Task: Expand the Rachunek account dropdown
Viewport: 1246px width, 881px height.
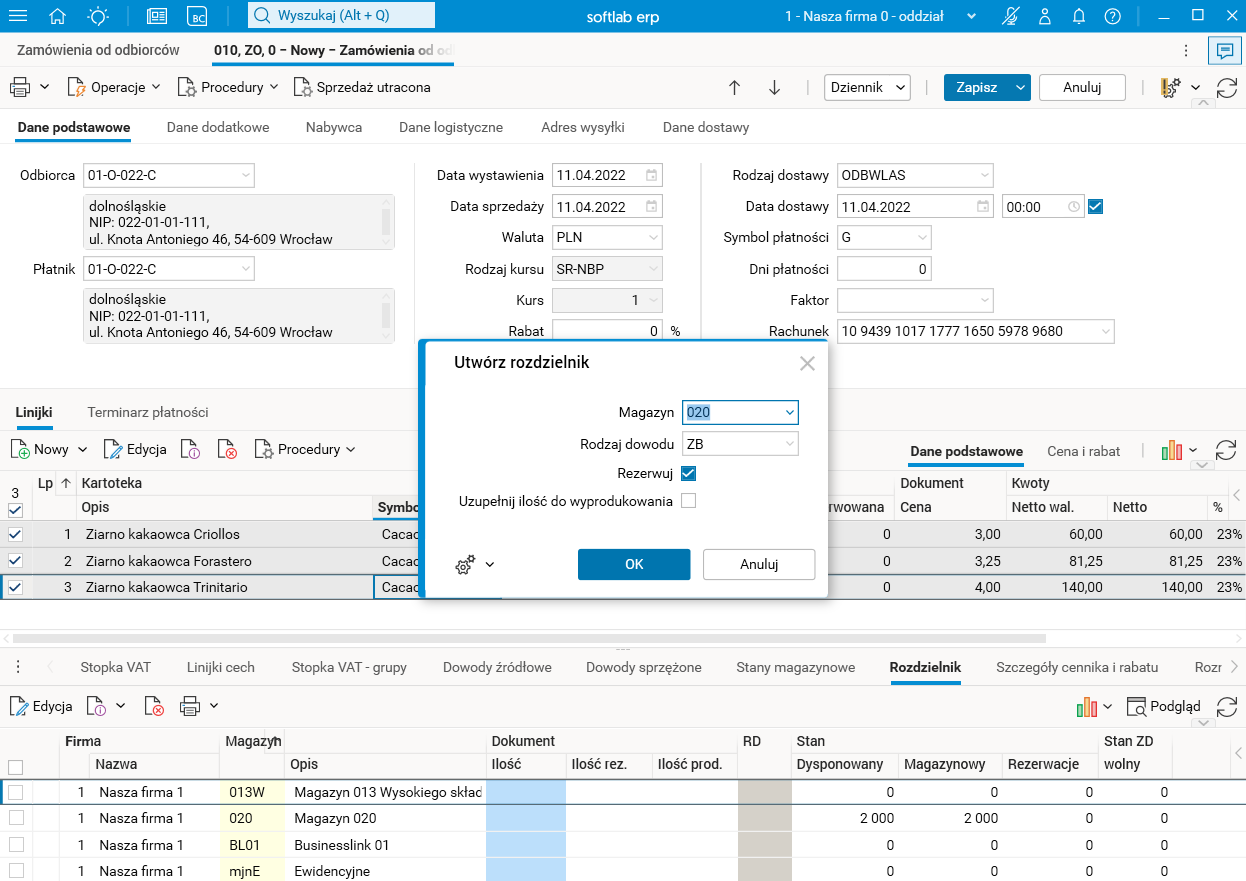Action: coord(1105,331)
